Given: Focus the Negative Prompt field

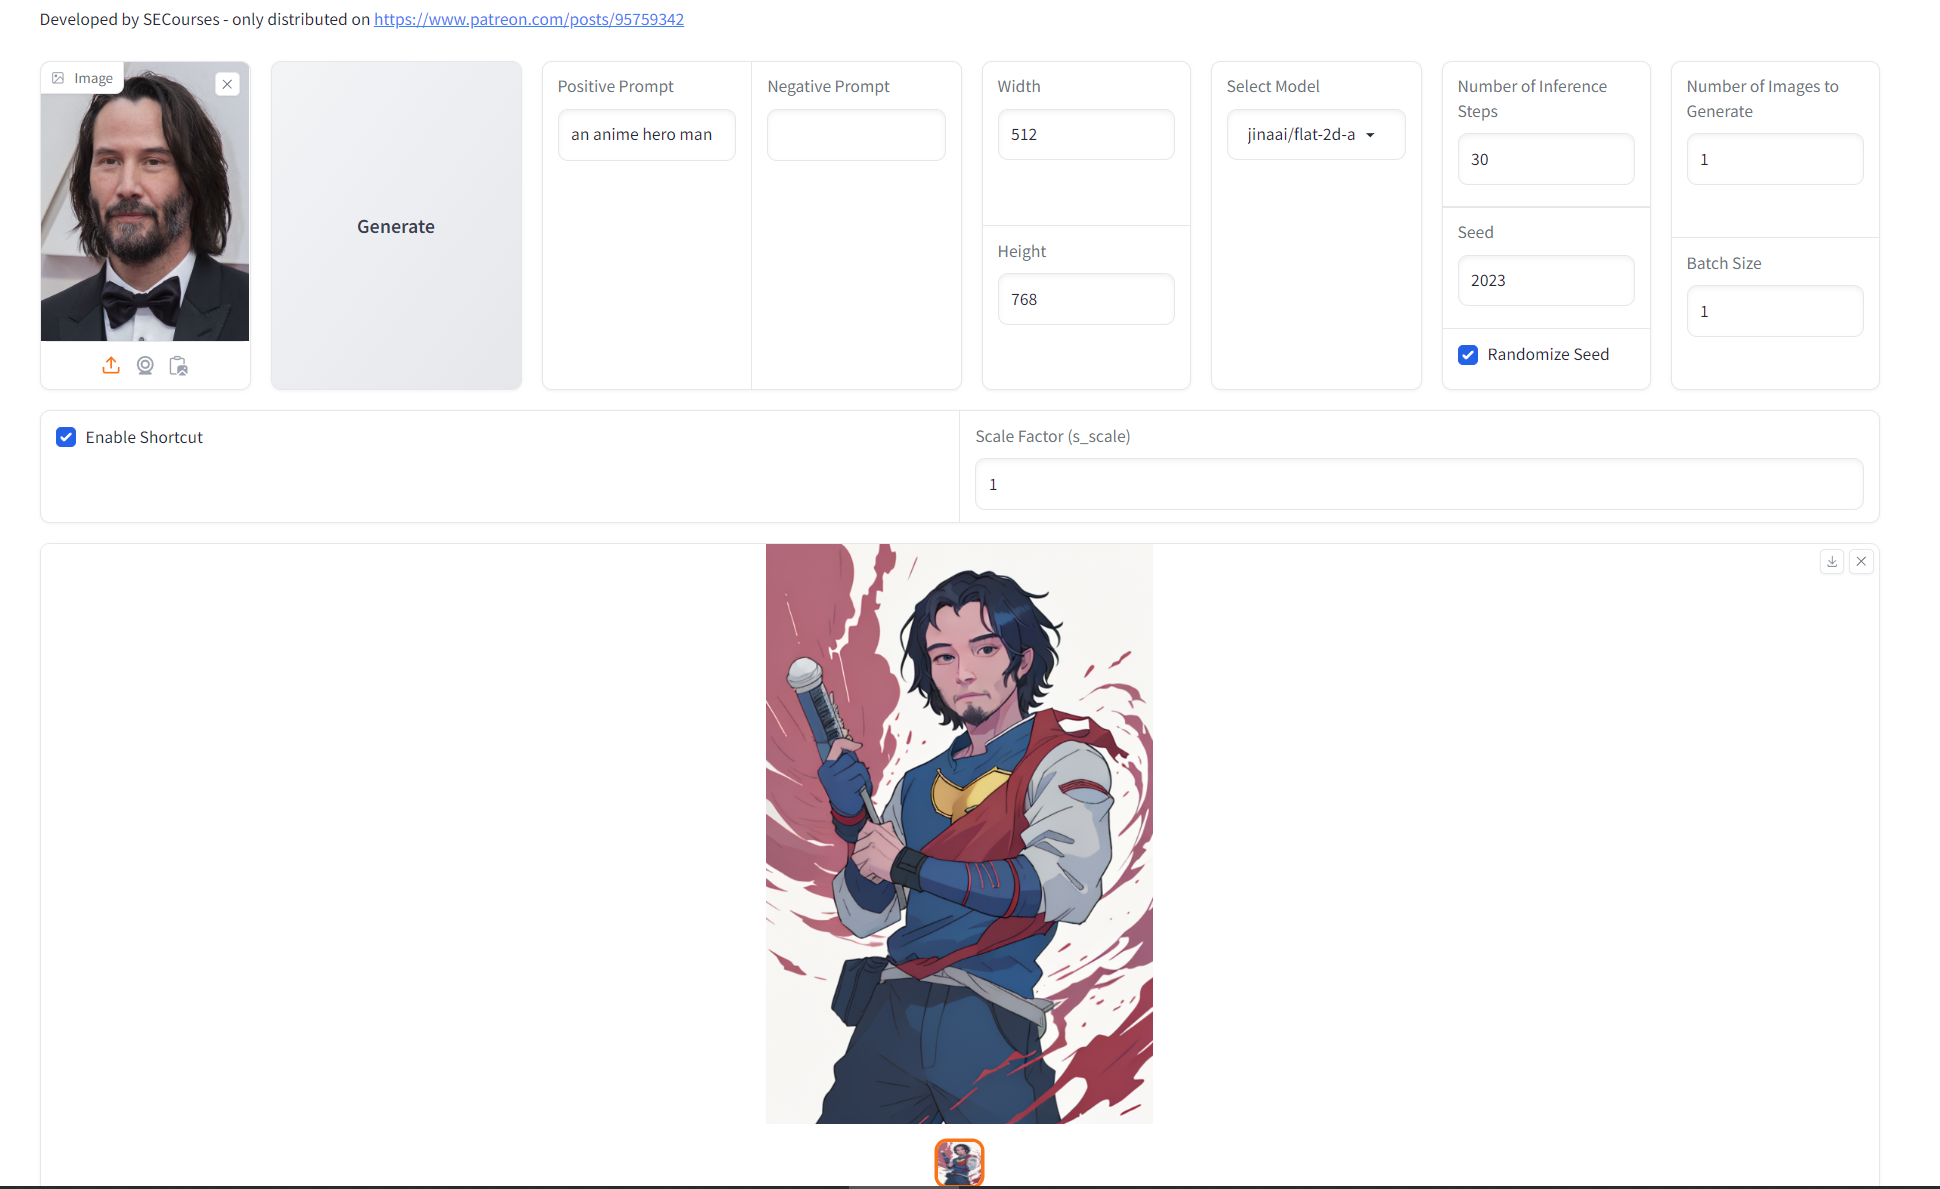Looking at the screenshot, I should click(855, 135).
